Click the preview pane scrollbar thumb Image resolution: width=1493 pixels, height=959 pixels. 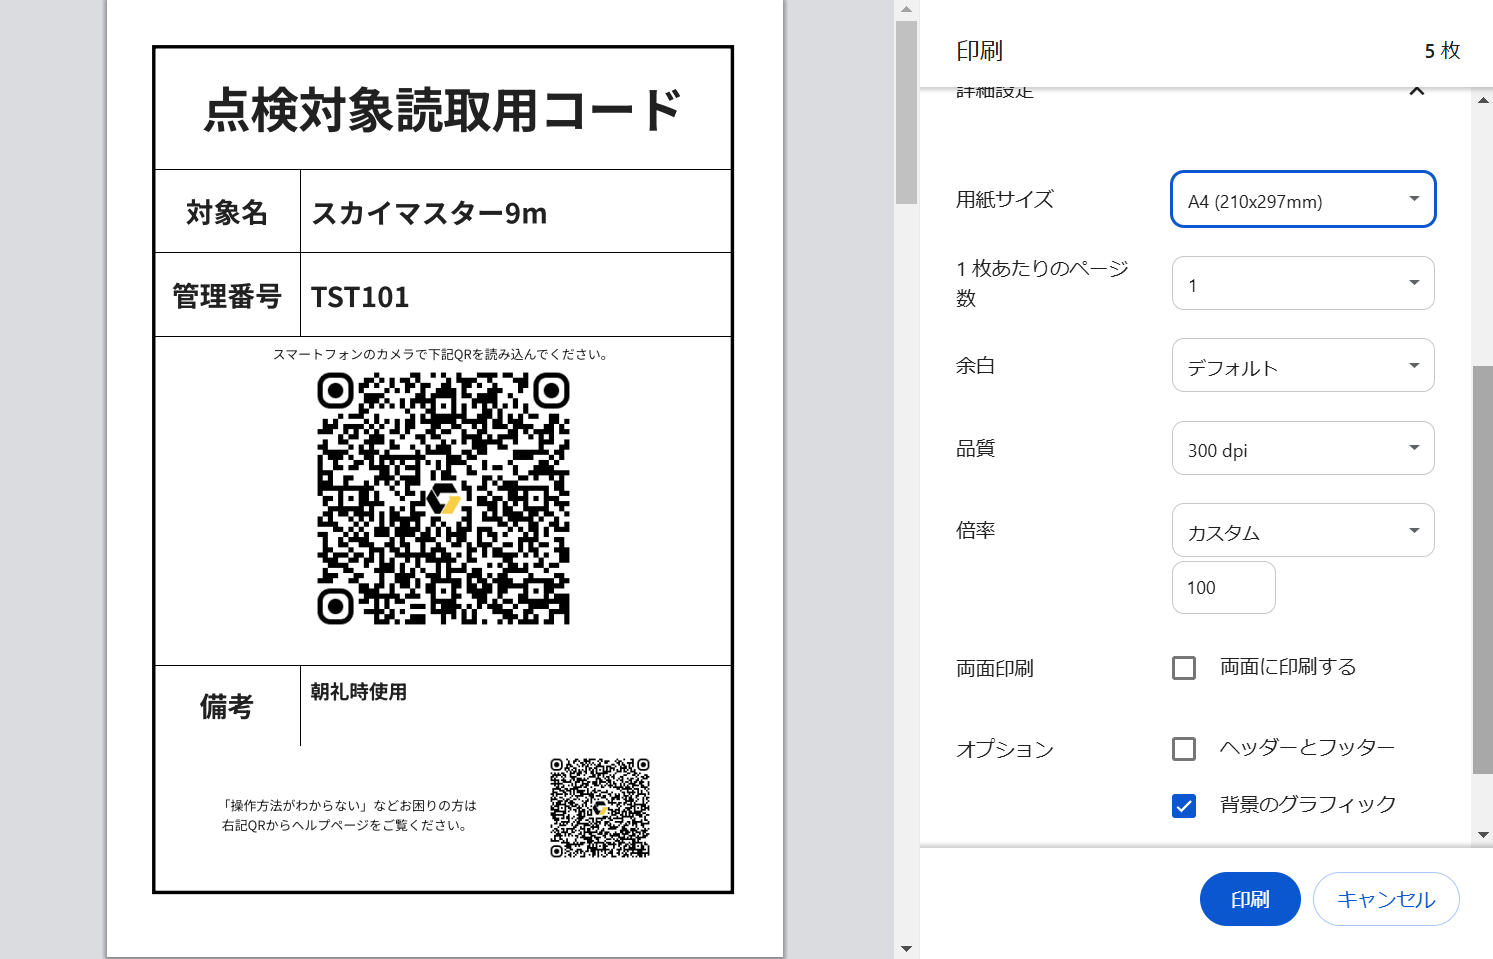point(906,110)
